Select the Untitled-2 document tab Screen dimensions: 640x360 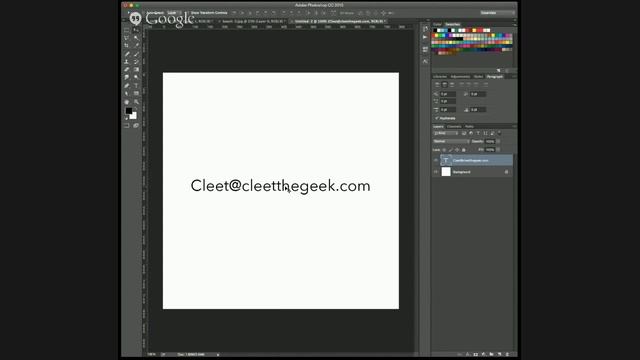[x=339, y=21]
